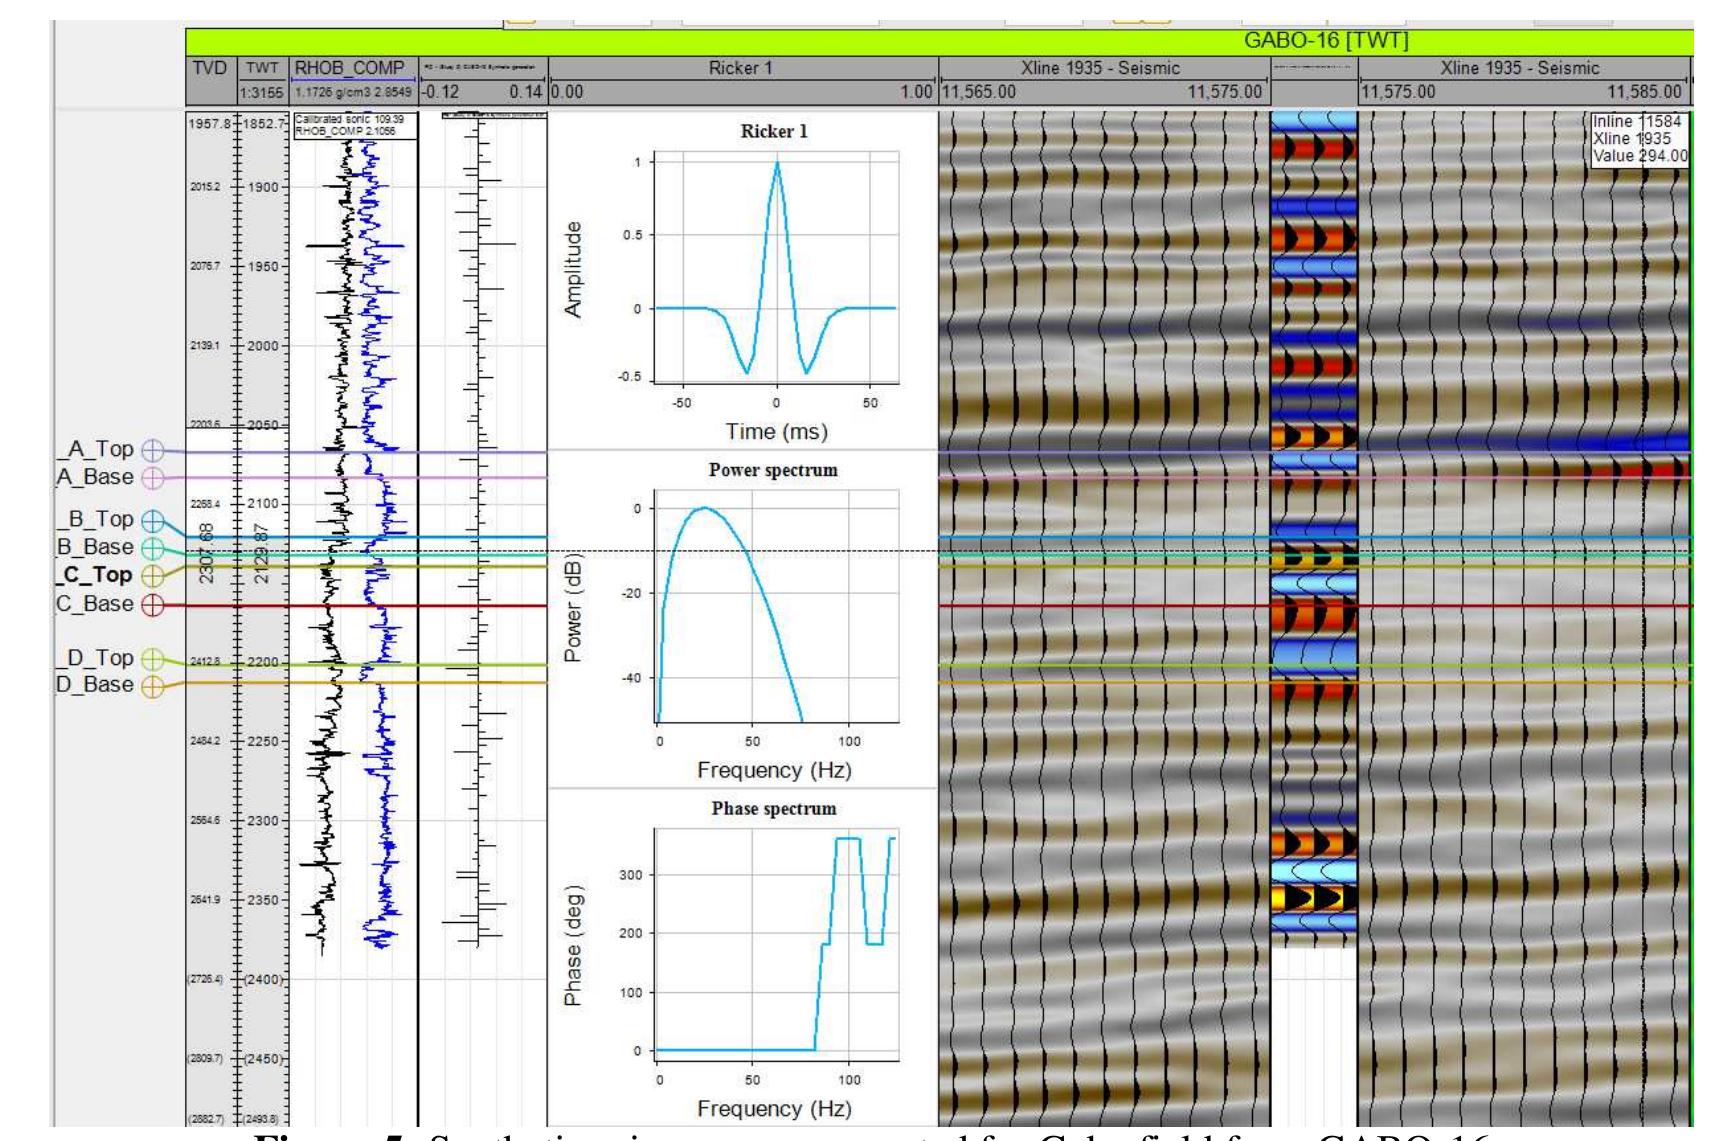Click the 0.14 reflectivity scale maximum
Screen dimensions: 1711x1141
pos(525,92)
